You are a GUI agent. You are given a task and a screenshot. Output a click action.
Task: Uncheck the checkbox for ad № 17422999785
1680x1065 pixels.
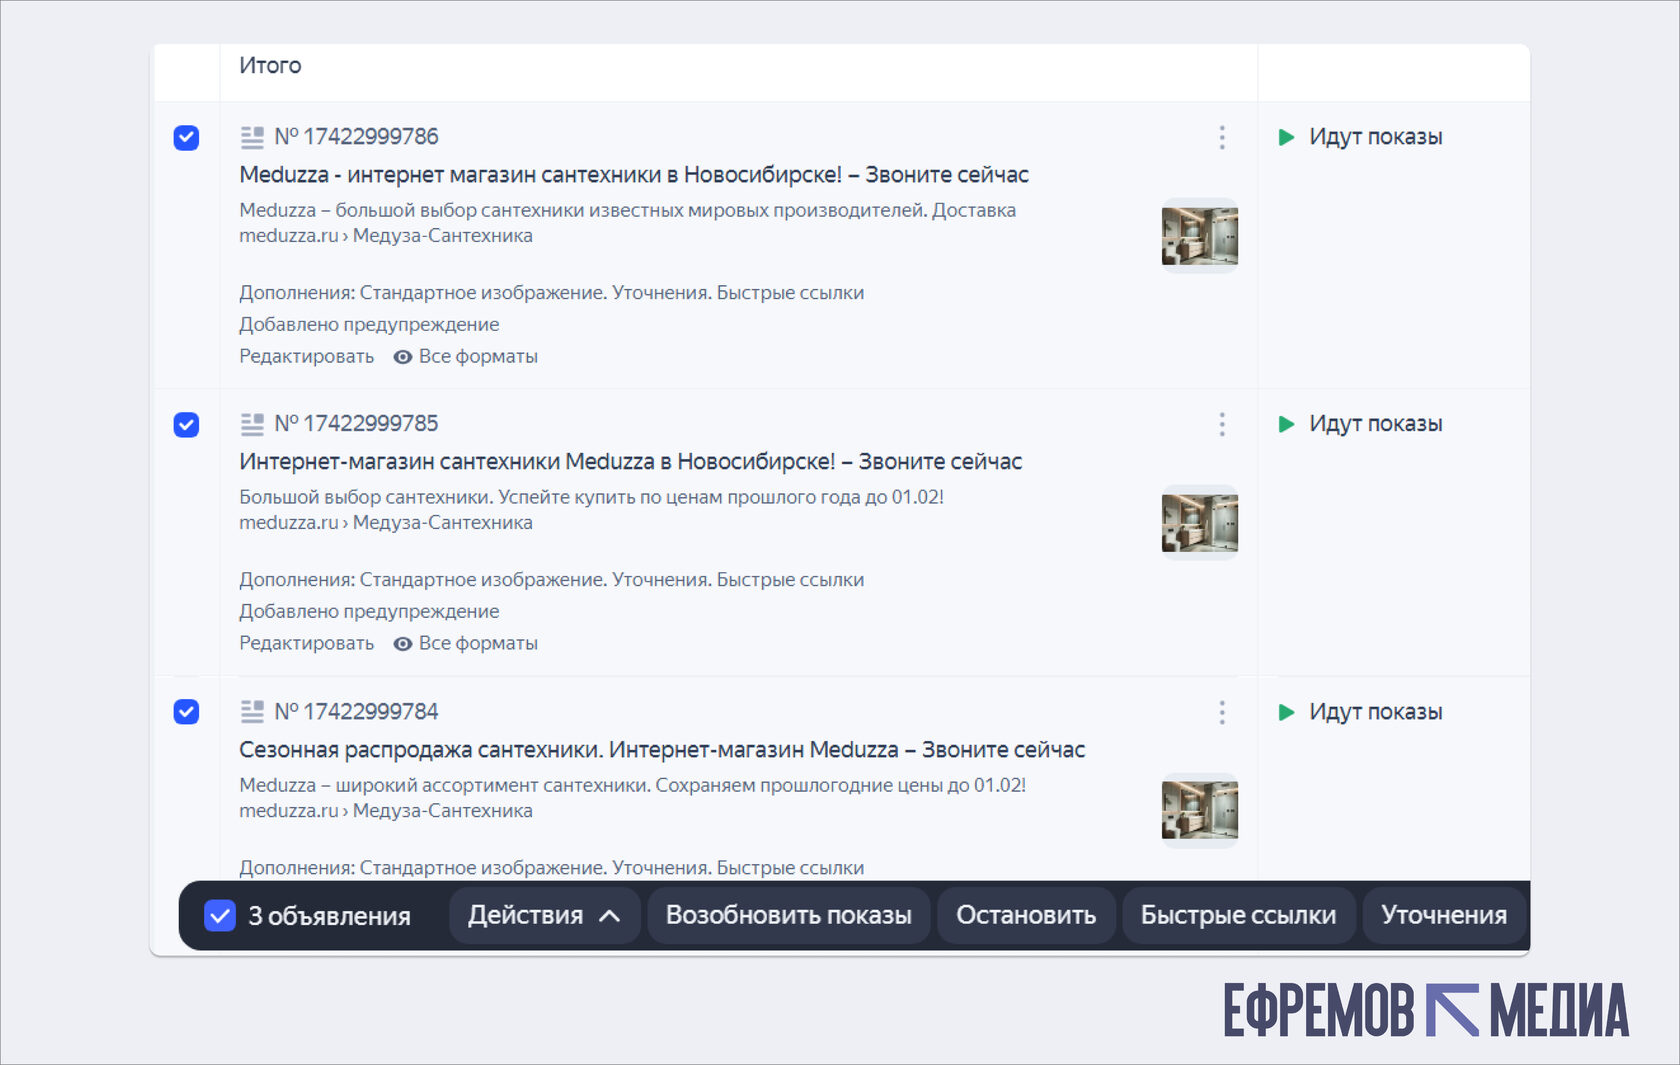pyautogui.click(x=186, y=425)
